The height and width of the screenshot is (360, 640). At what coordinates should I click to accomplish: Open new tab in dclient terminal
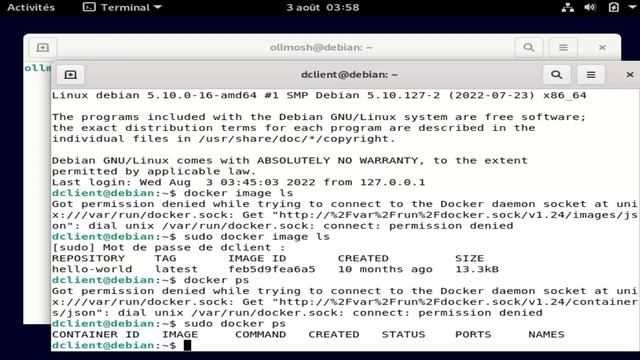[71, 75]
